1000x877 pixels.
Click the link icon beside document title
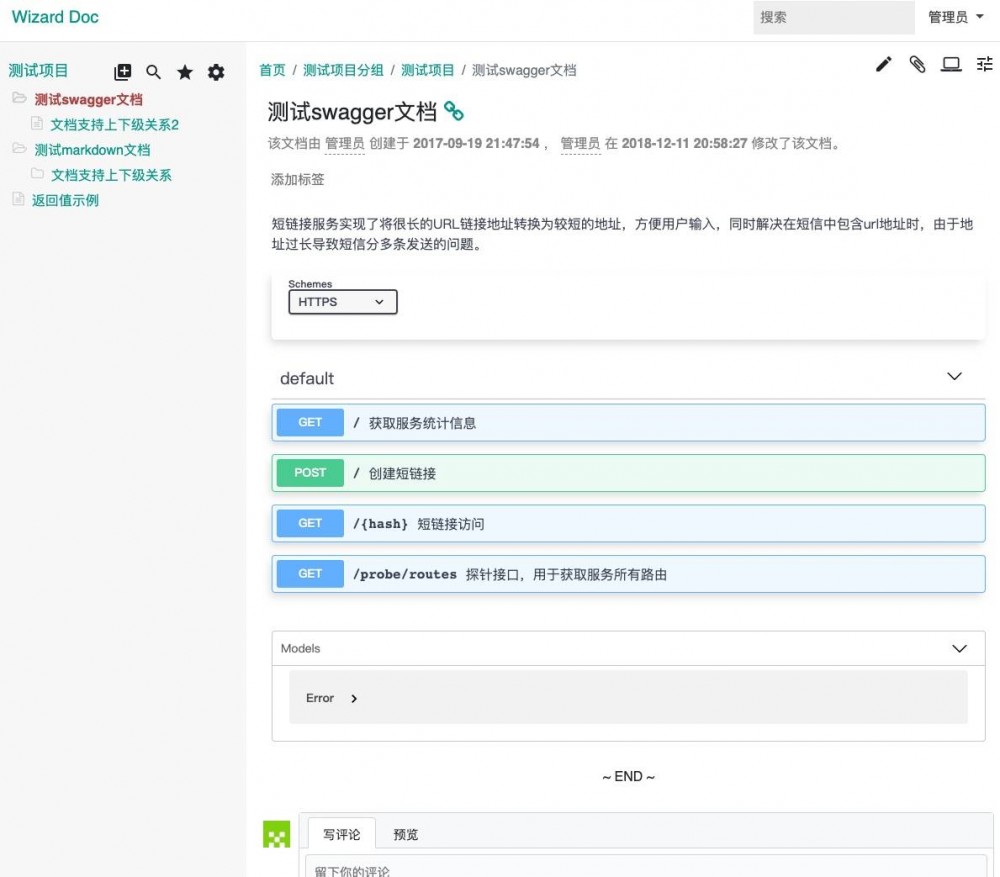(453, 111)
